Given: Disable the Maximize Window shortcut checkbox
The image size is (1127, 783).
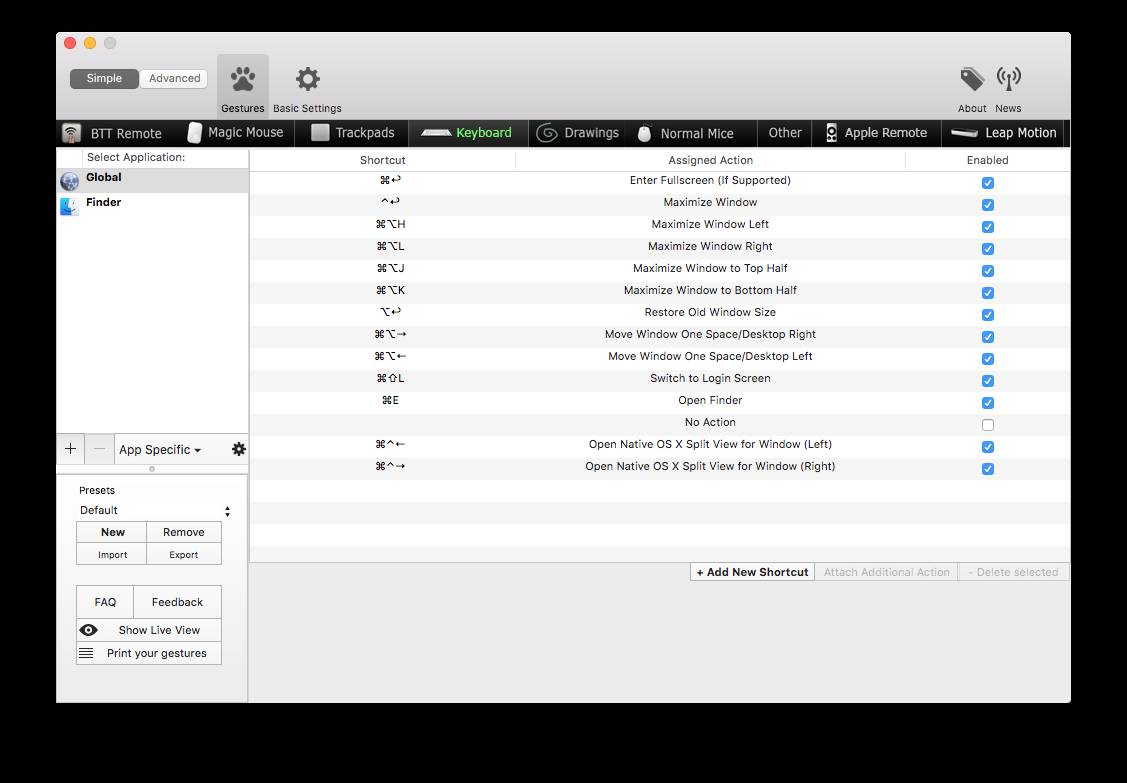Looking at the screenshot, I should [x=988, y=205].
